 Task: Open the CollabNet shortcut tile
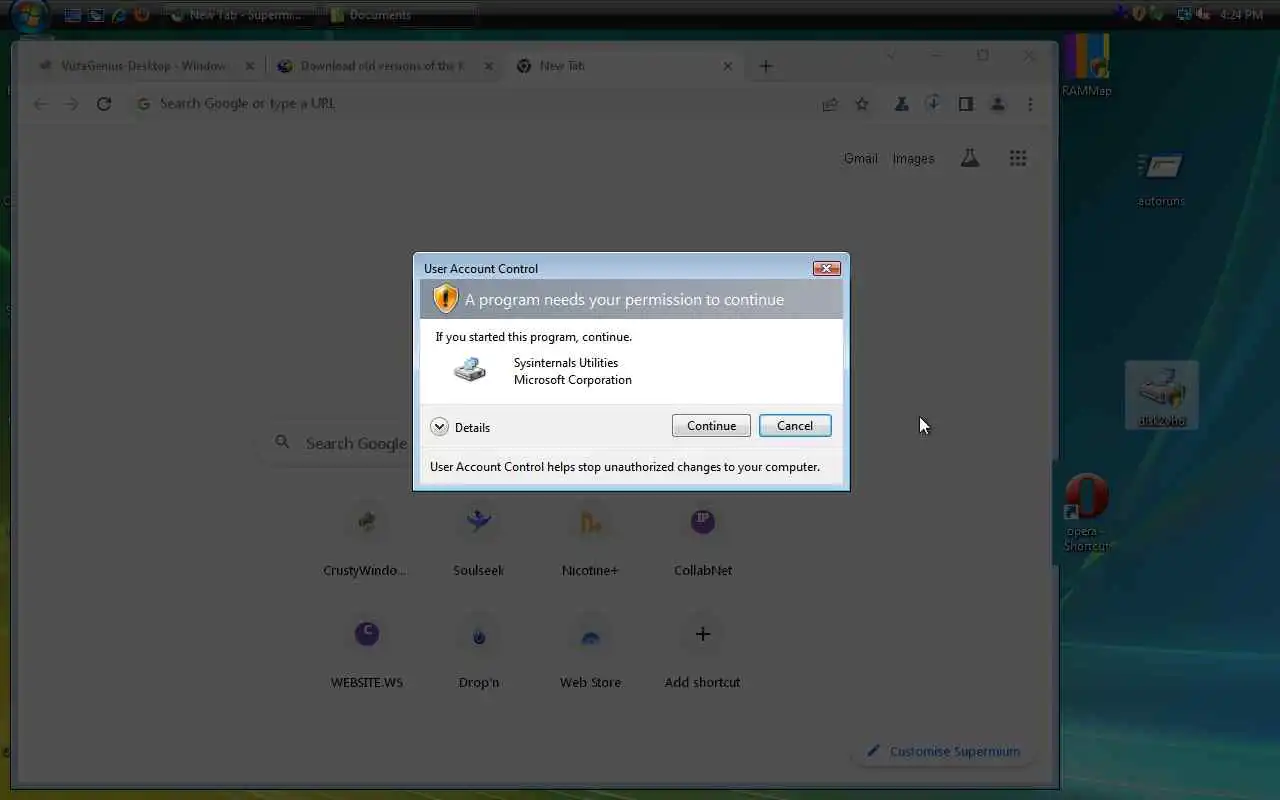click(x=702, y=540)
